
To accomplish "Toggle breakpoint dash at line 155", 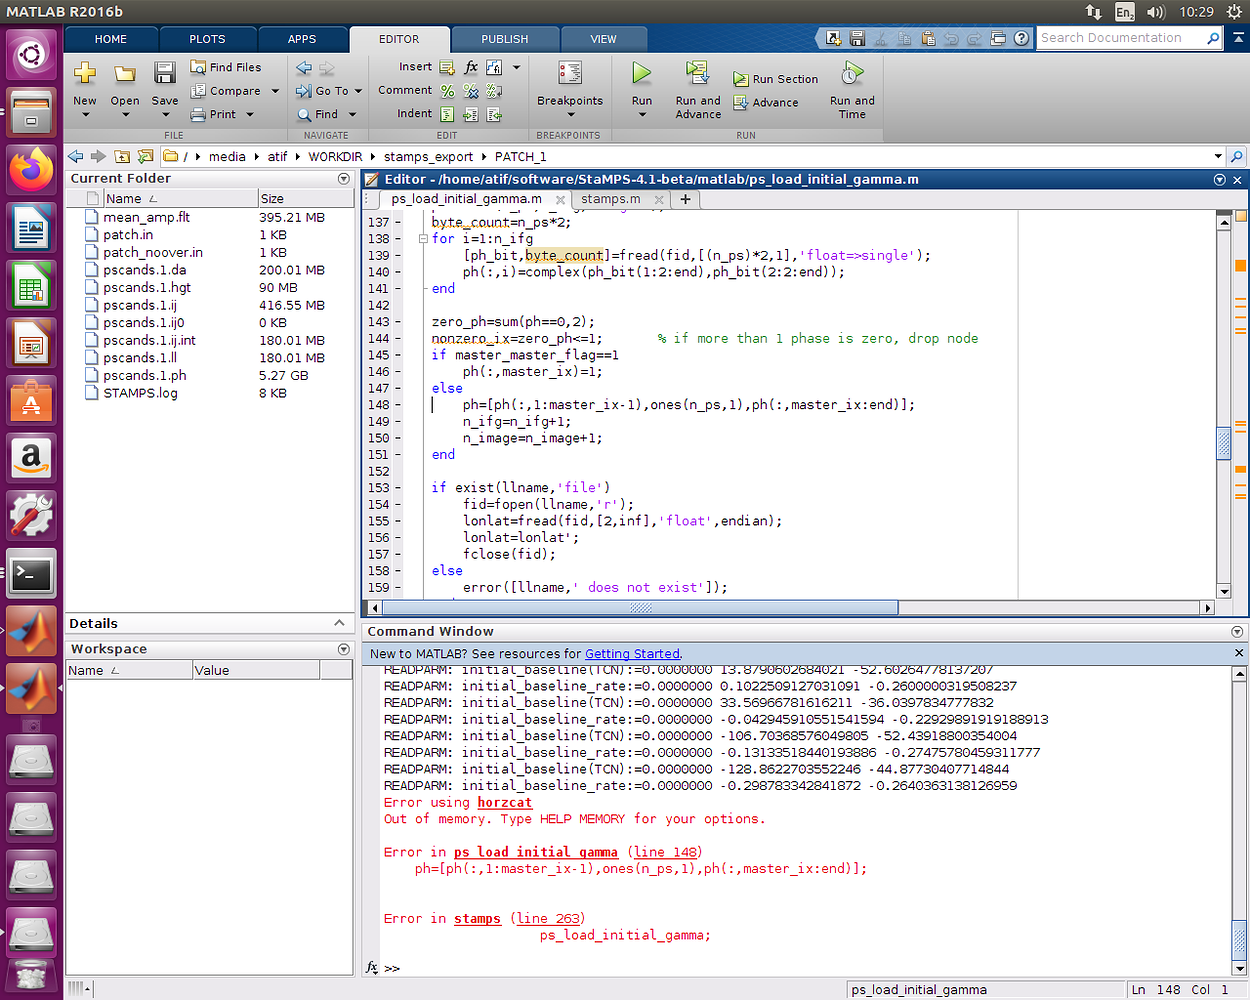I will pos(398,521).
